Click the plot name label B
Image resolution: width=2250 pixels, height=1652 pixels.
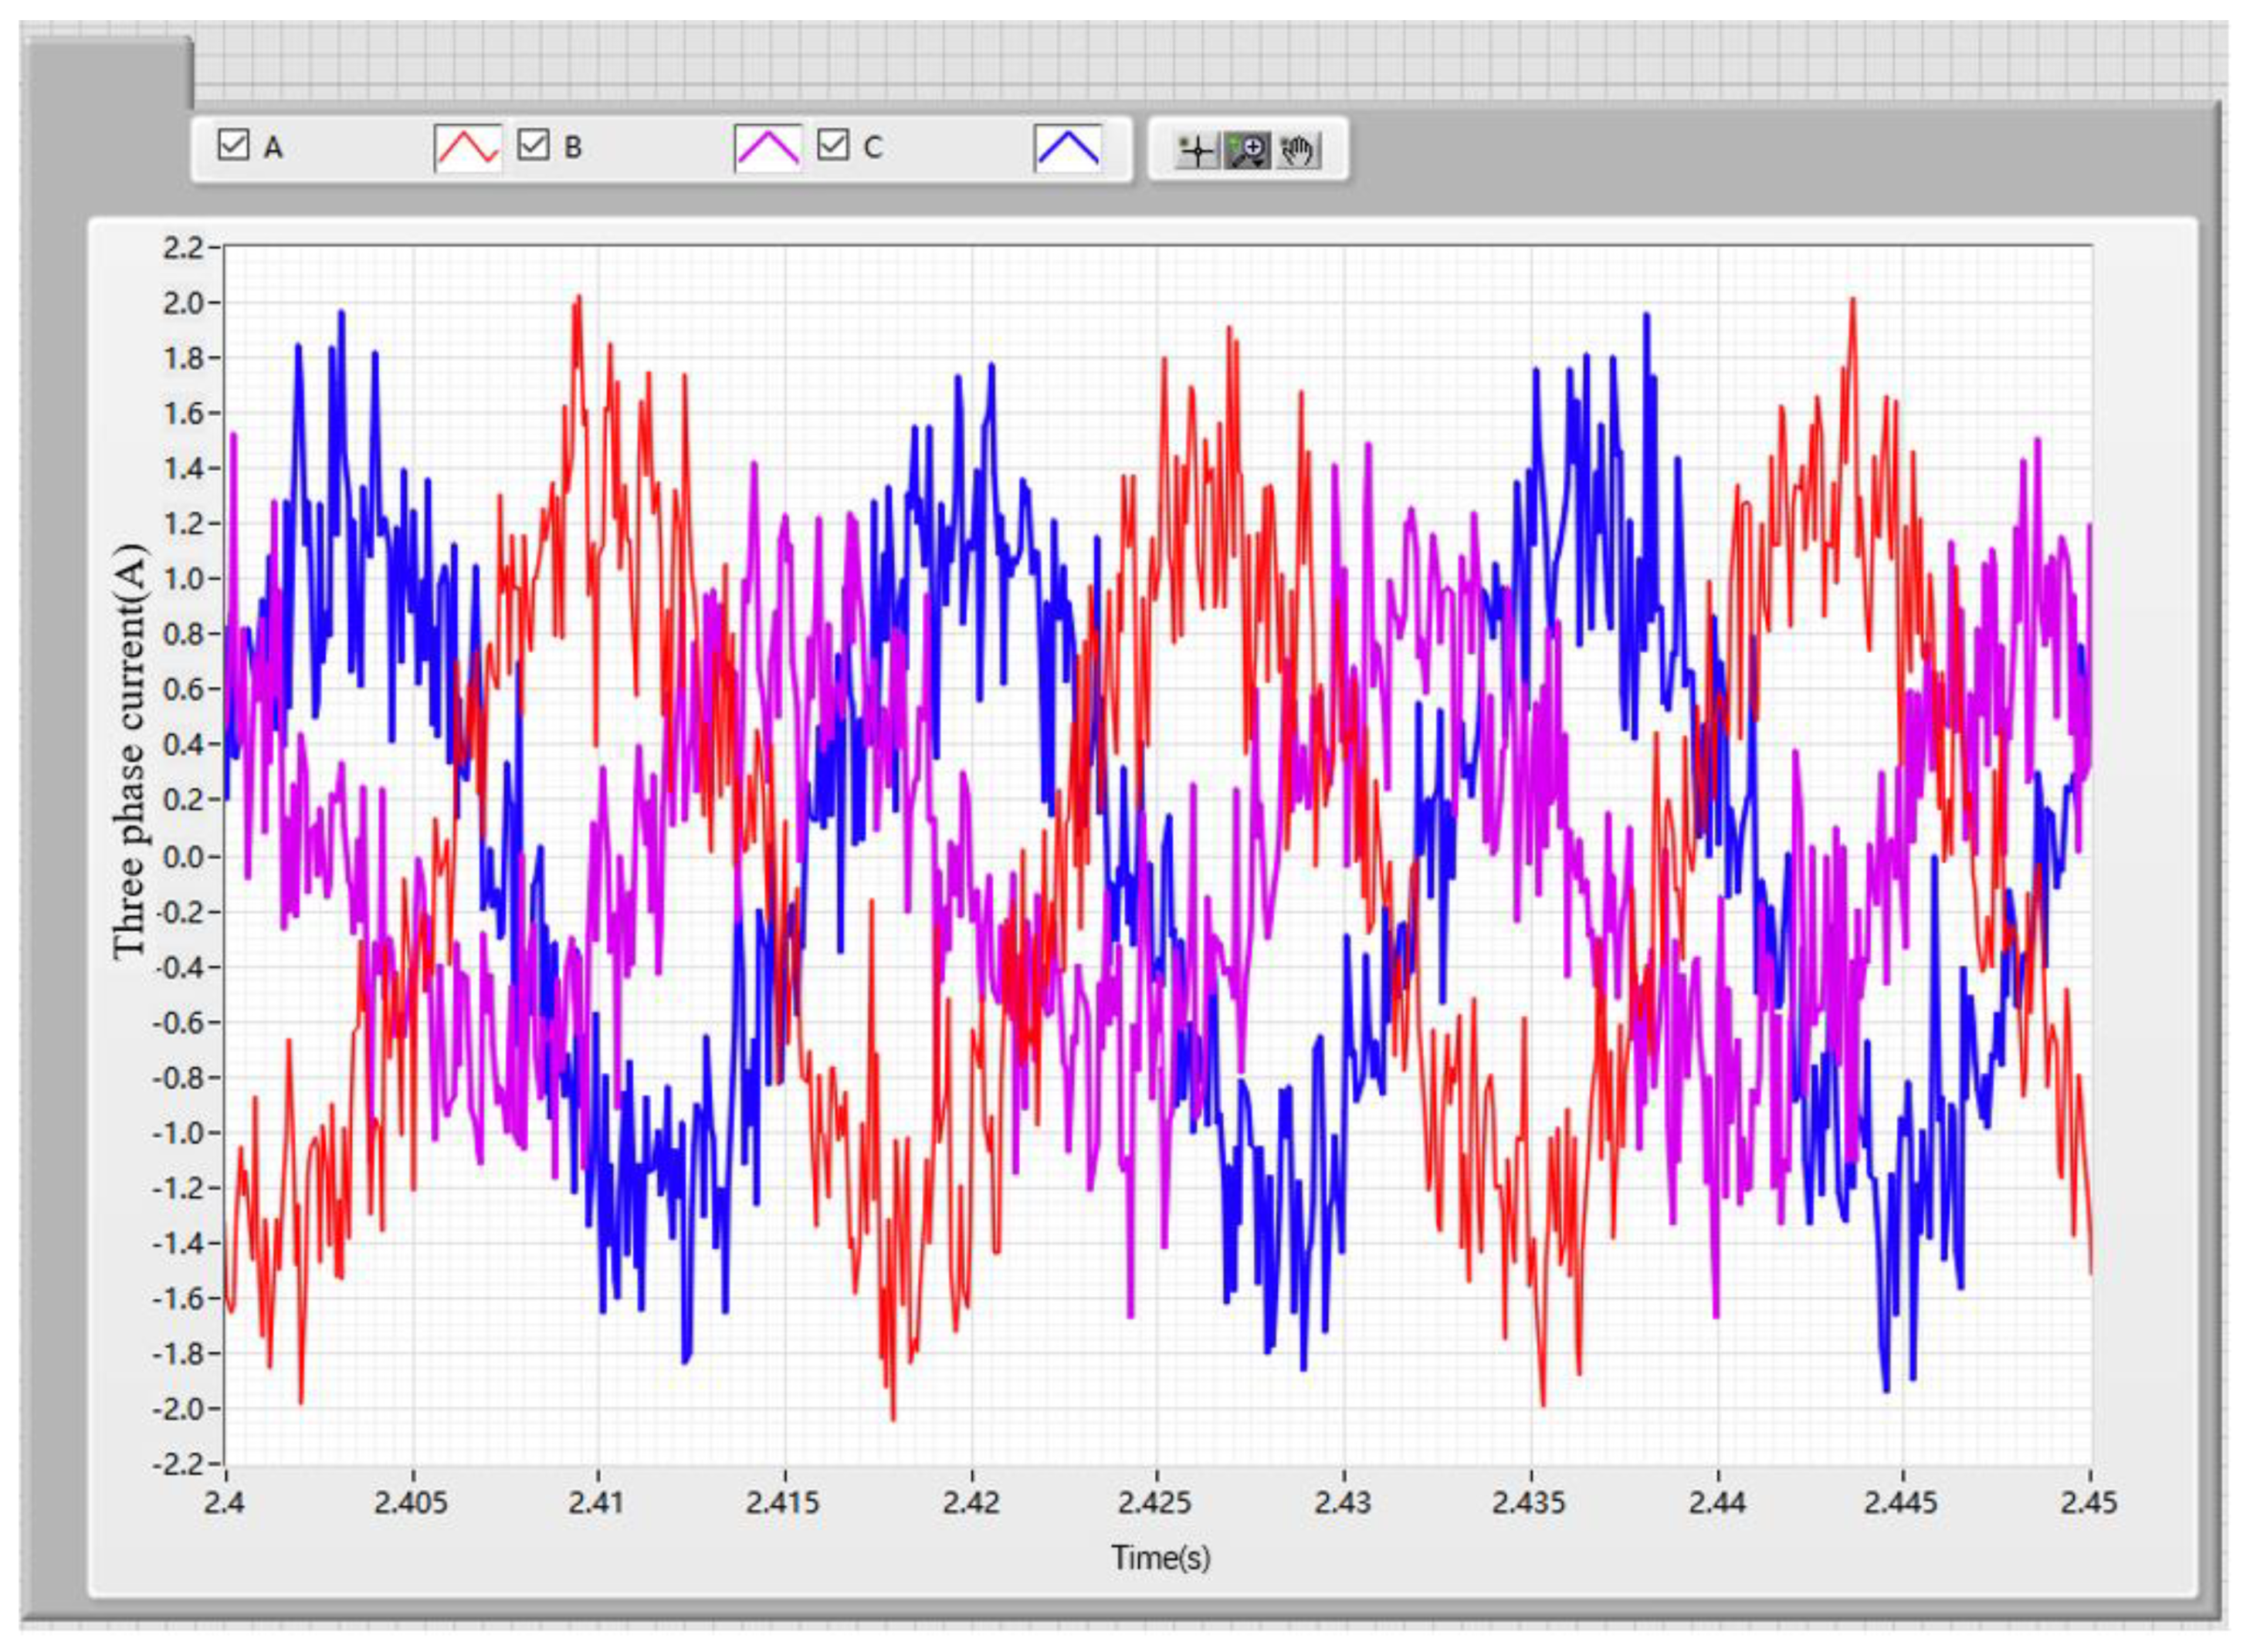tap(573, 148)
